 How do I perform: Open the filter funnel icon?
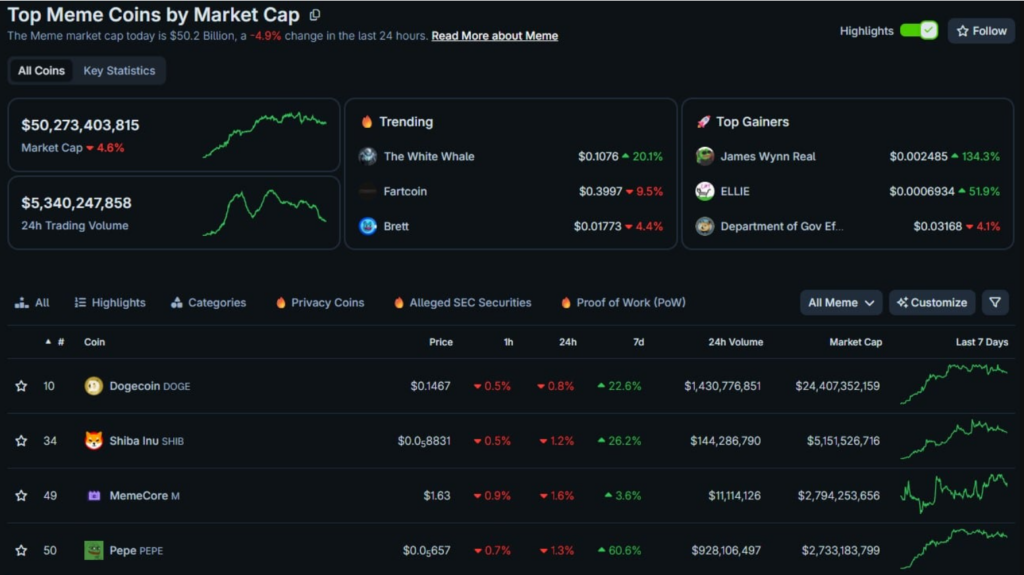[995, 302]
